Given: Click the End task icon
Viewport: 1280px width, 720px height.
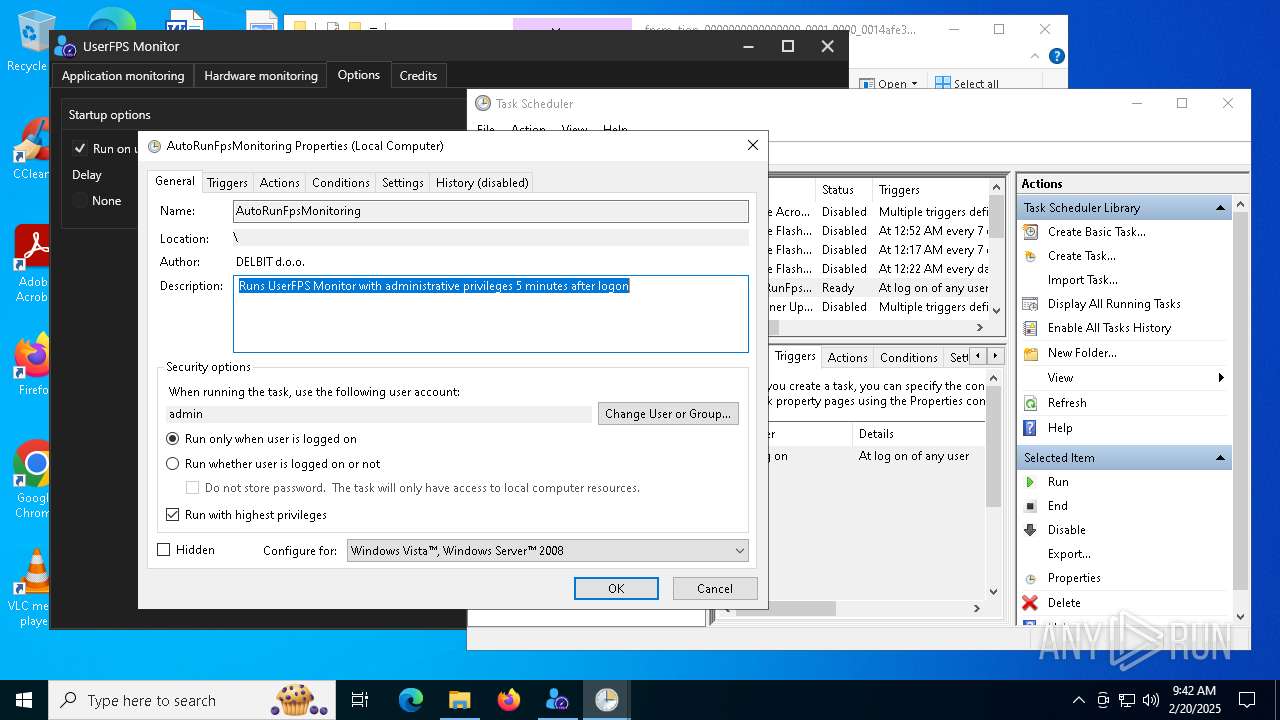Looking at the screenshot, I should coord(1030,506).
